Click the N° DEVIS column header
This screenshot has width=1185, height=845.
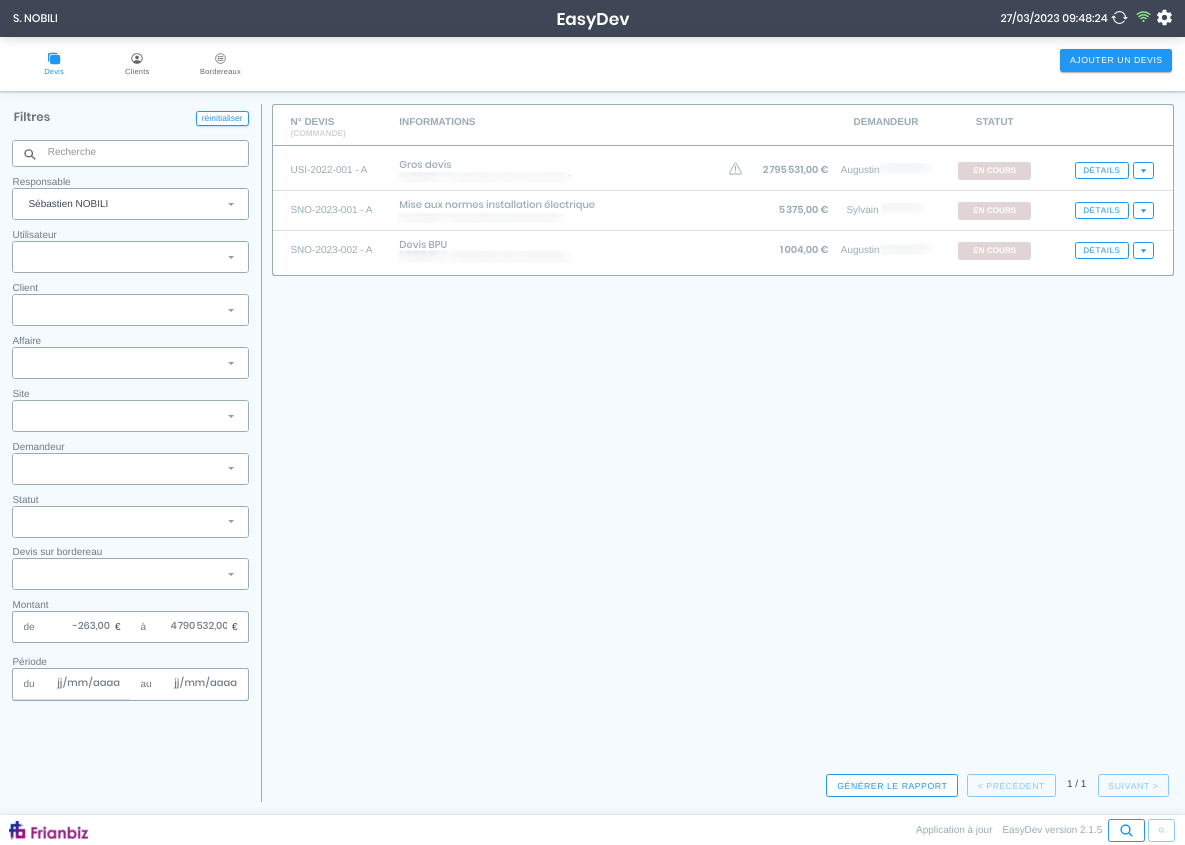(312, 122)
